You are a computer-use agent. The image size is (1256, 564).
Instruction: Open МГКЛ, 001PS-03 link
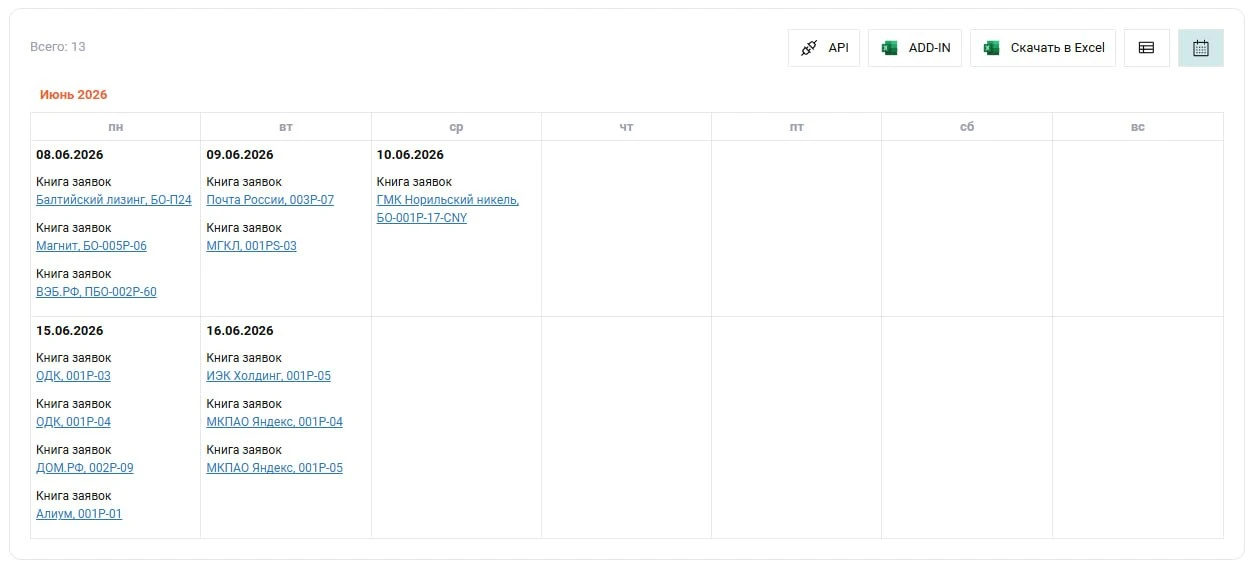pos(252,246)
